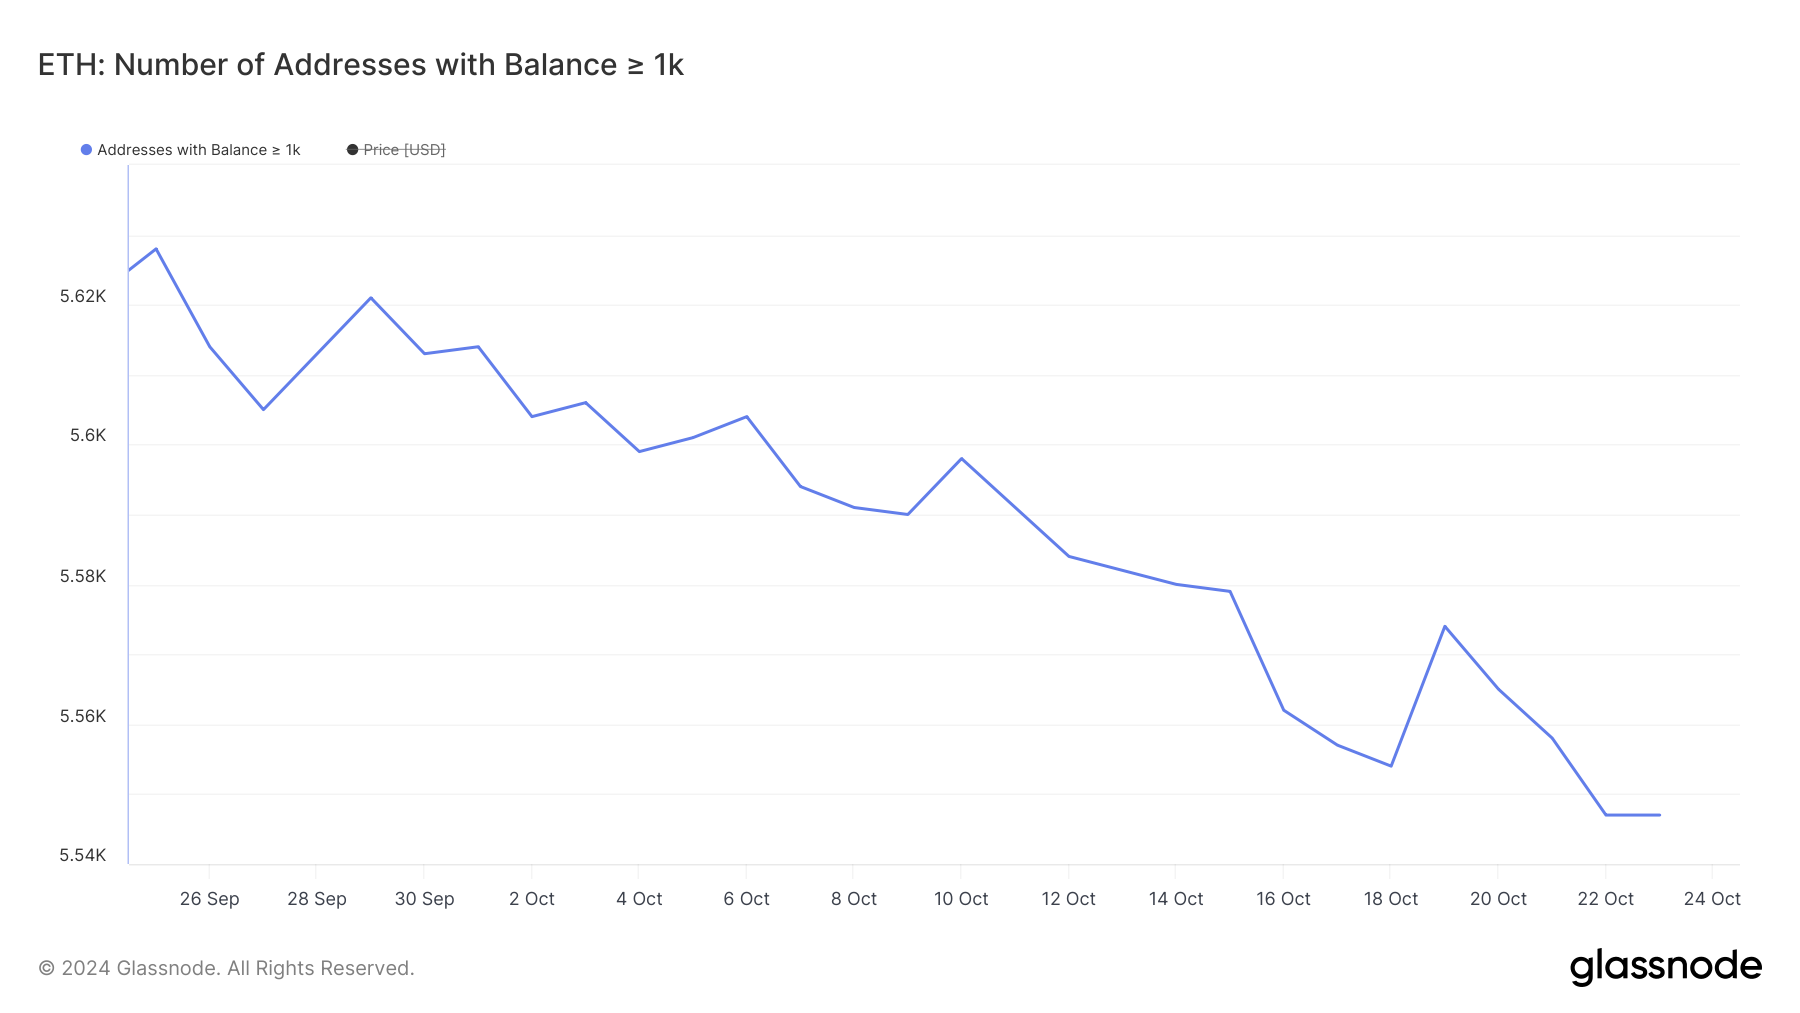This screenshot has height=1013, width=1800.
Task: Select the 10 Oct x-axis label
Action: coord(961,899)
